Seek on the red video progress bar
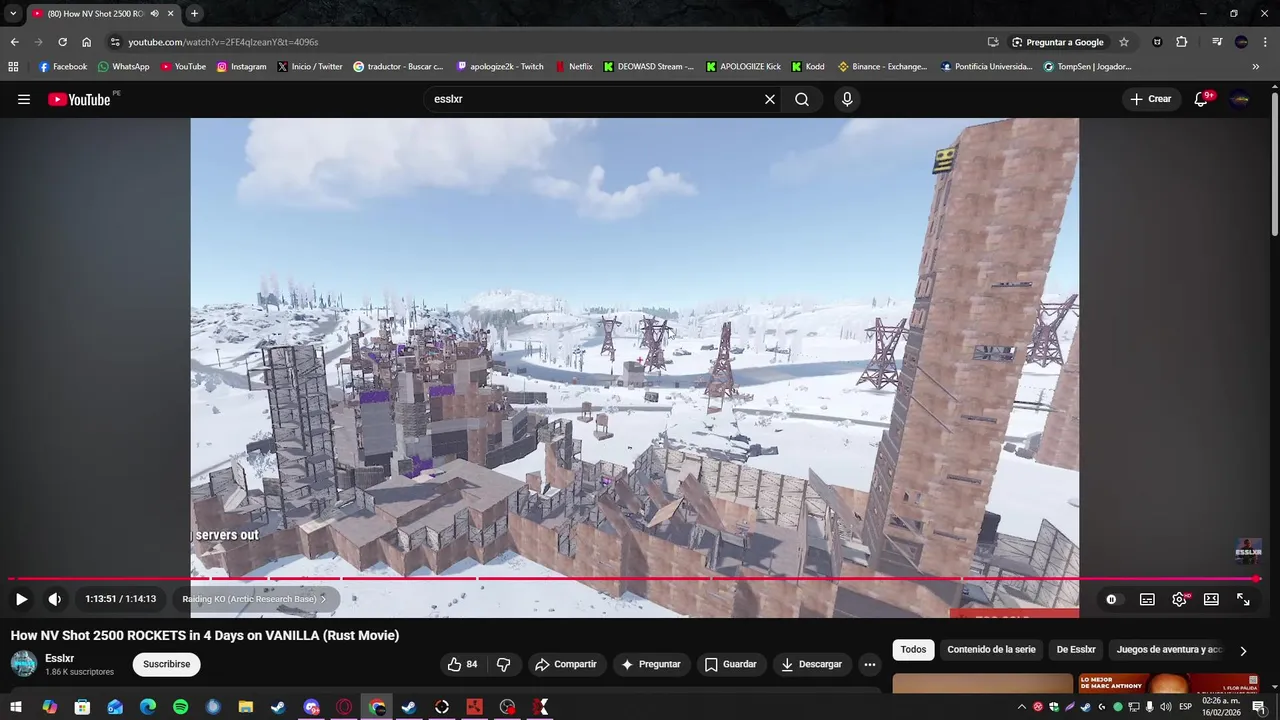Viewport: 1280px width, 720px height. coord(634,578)
